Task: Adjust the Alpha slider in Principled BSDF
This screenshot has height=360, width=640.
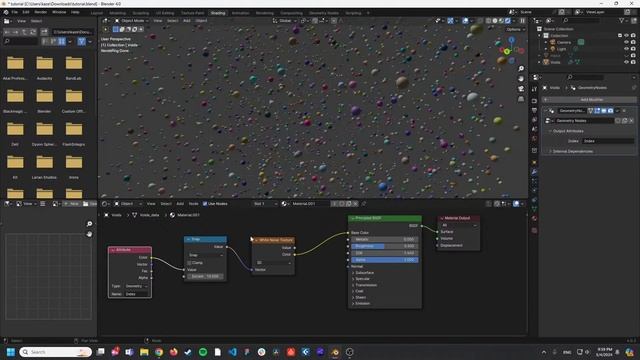Action: click(x=384, y=260)
